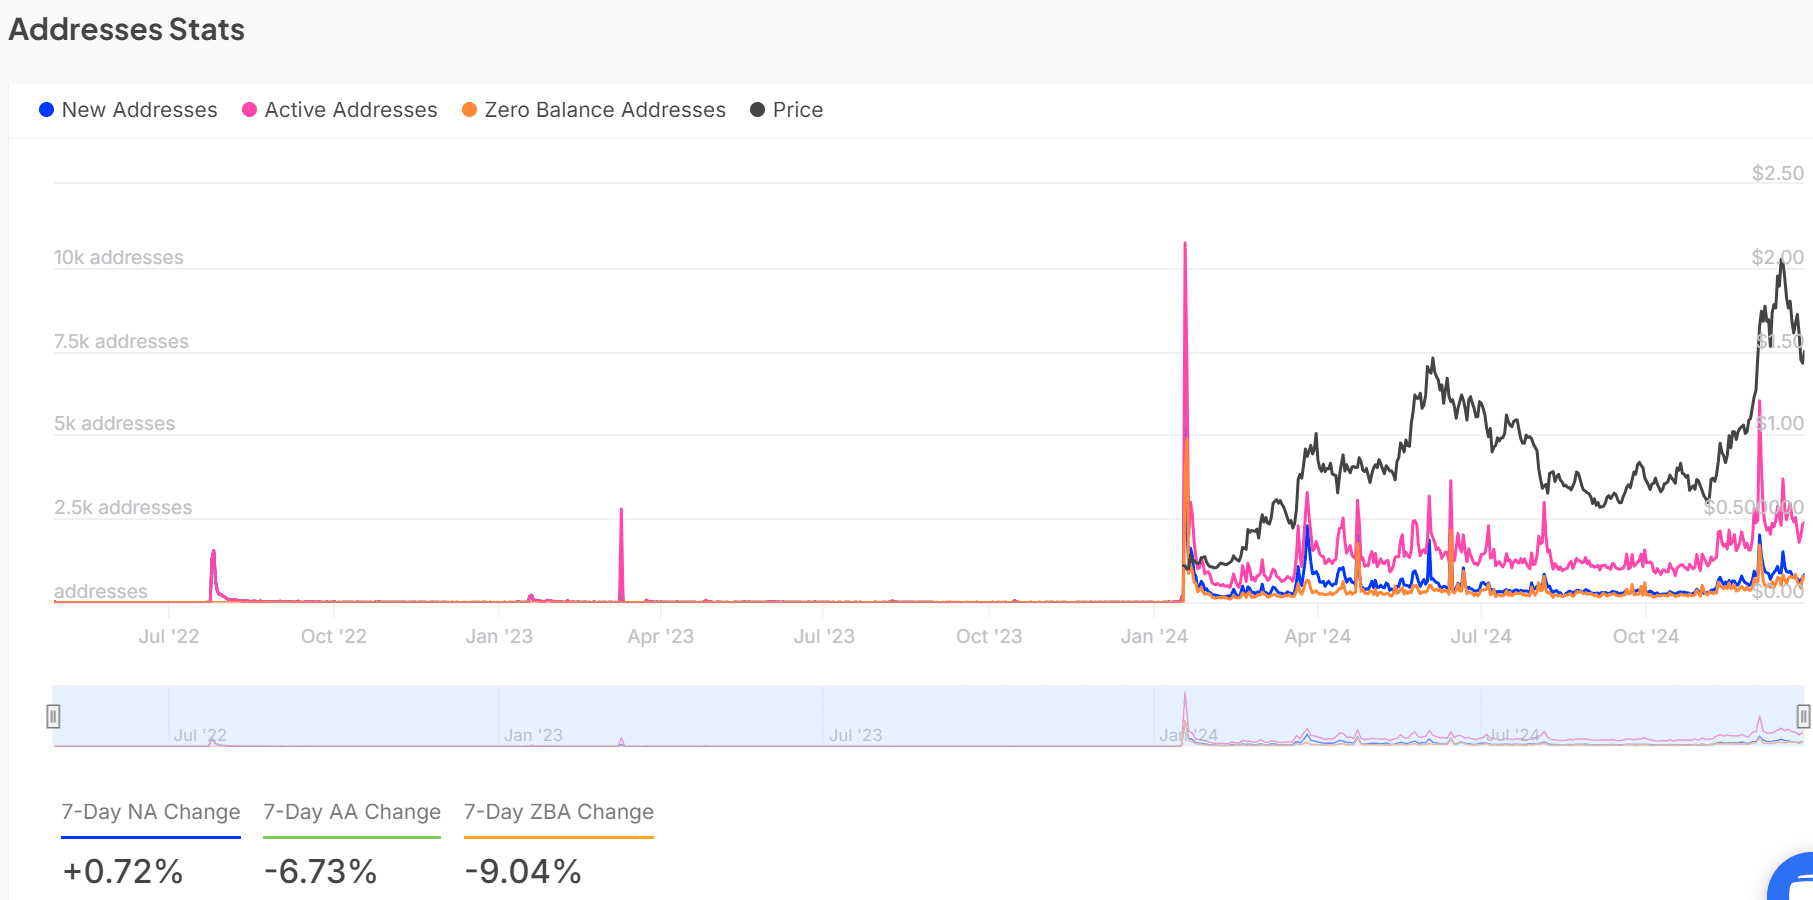Grab the left range navigator handle
Image resolution: width=1813 pixels, height=900 pixels.
click(53, 716)
